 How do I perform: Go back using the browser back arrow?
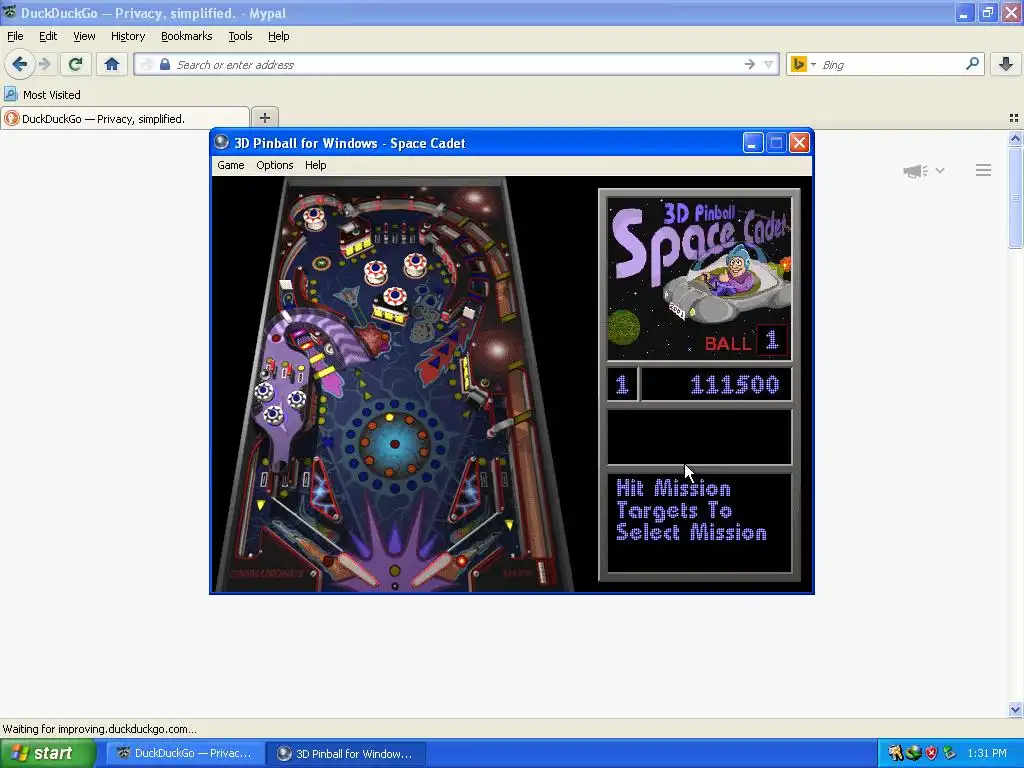pos(20,64)
